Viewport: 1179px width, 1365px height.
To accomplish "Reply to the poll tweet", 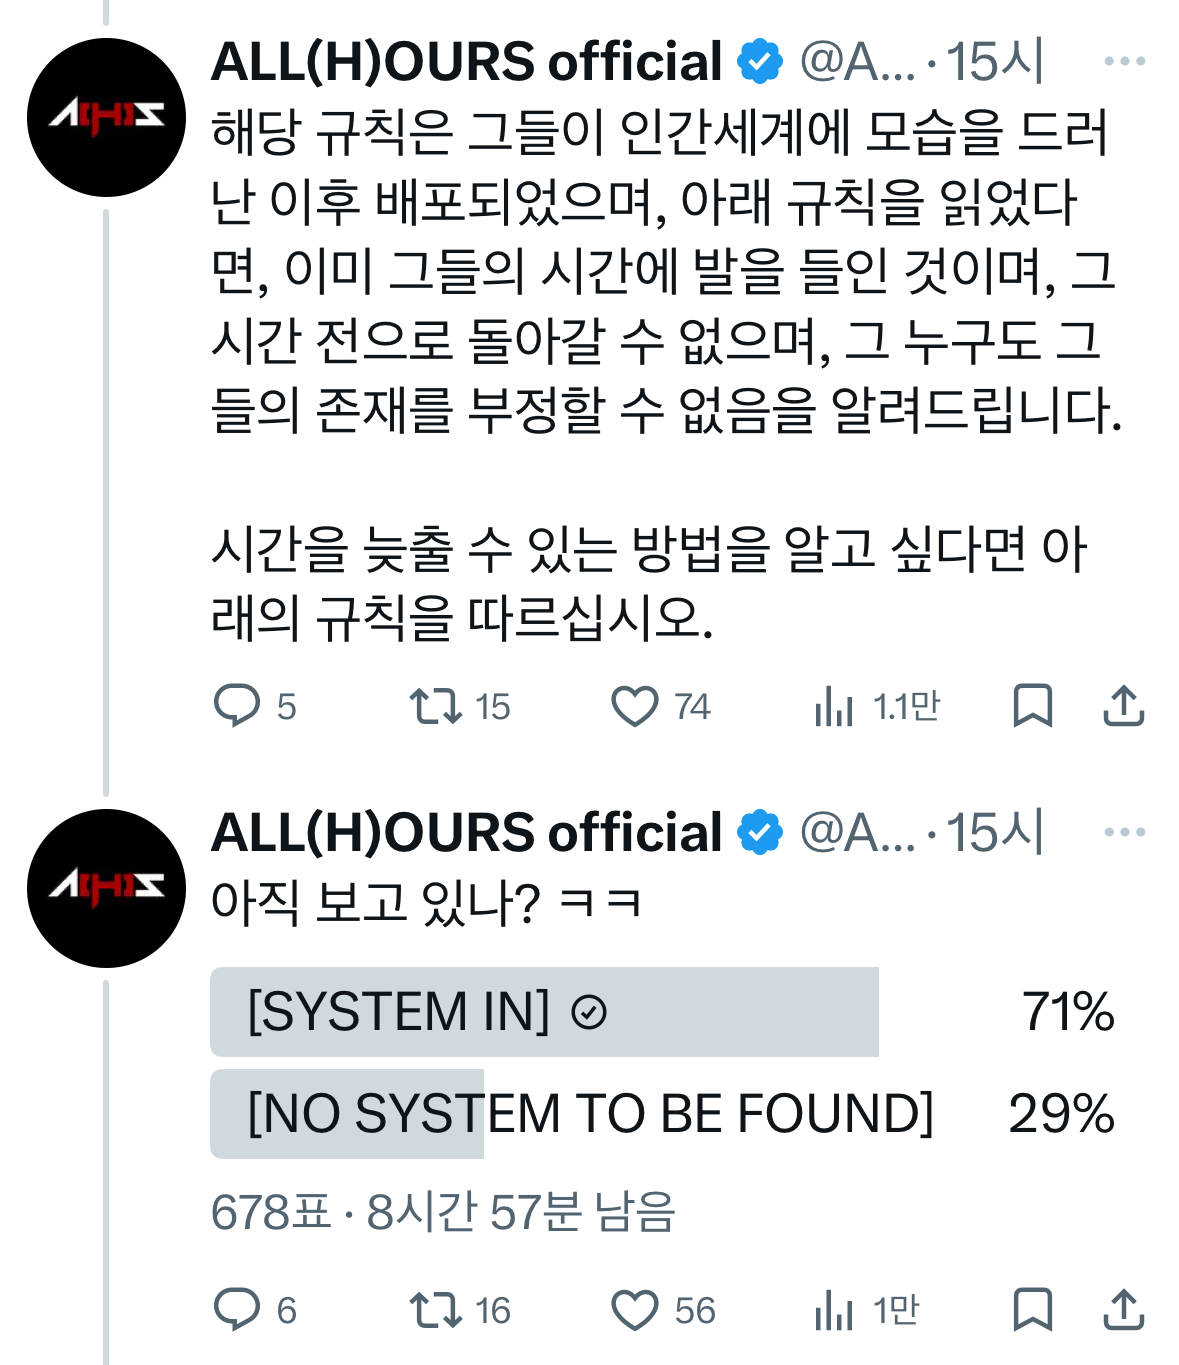I will (x=237, y=1310).
